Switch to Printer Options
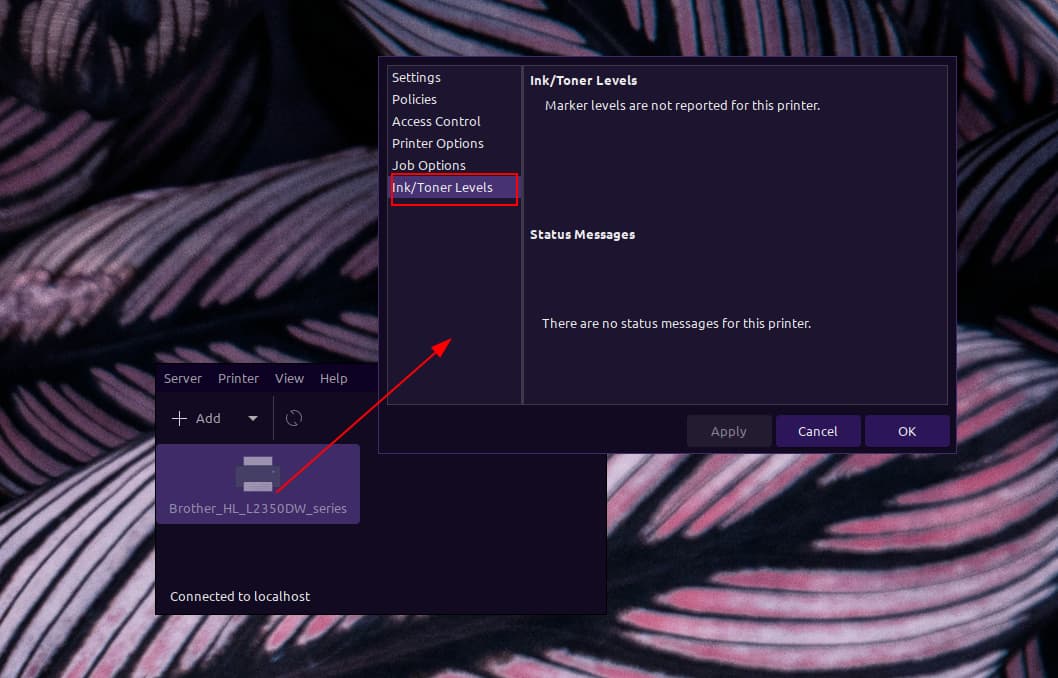1058x678 pixels. click(437, 143)
